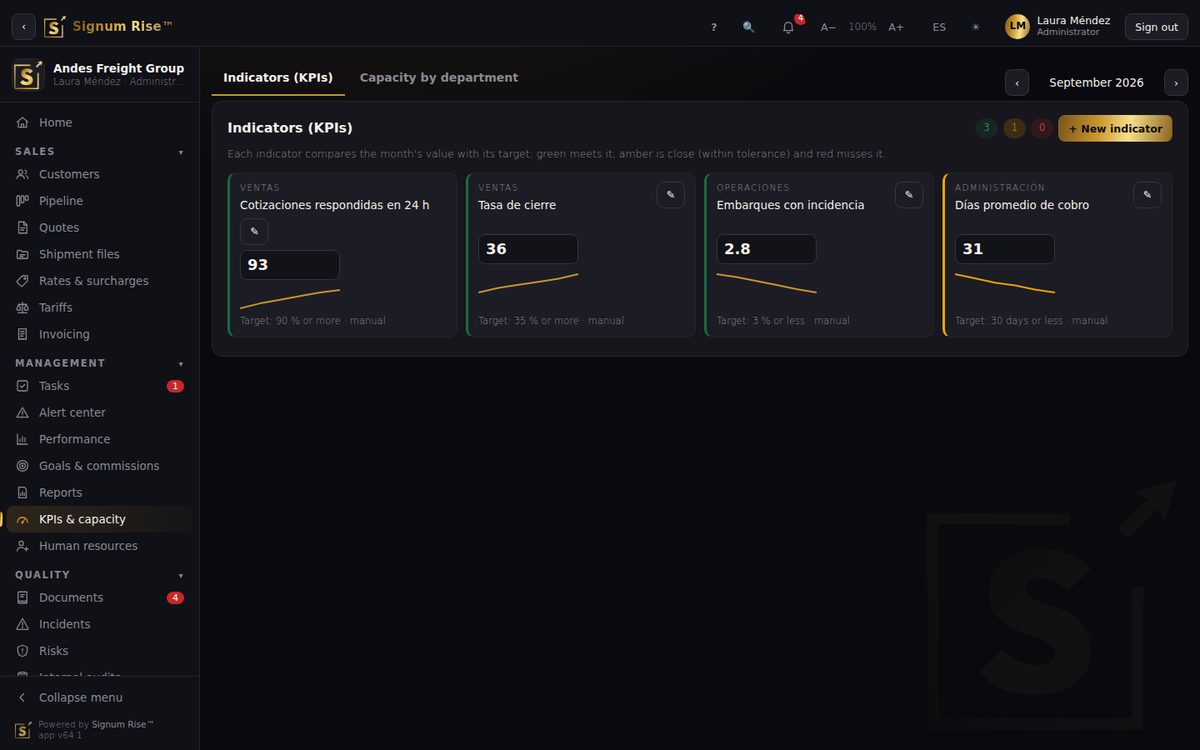Edit Días promedio de cobro indicator
The width and height of the screenshot is (1200, 750).
[x=1147, y=195]
